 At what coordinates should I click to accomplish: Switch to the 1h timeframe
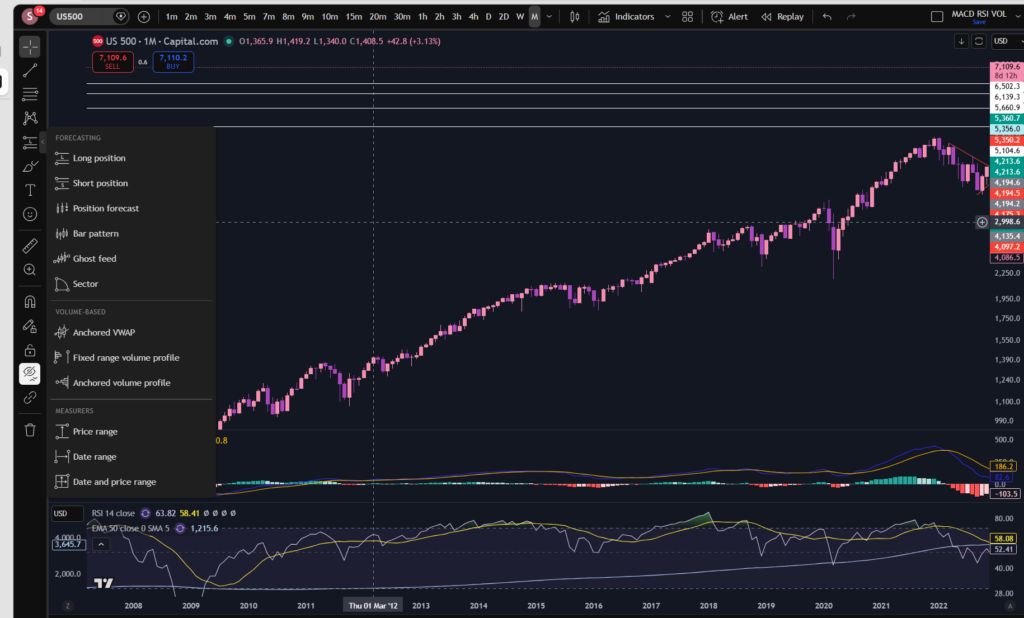point(423,16)
